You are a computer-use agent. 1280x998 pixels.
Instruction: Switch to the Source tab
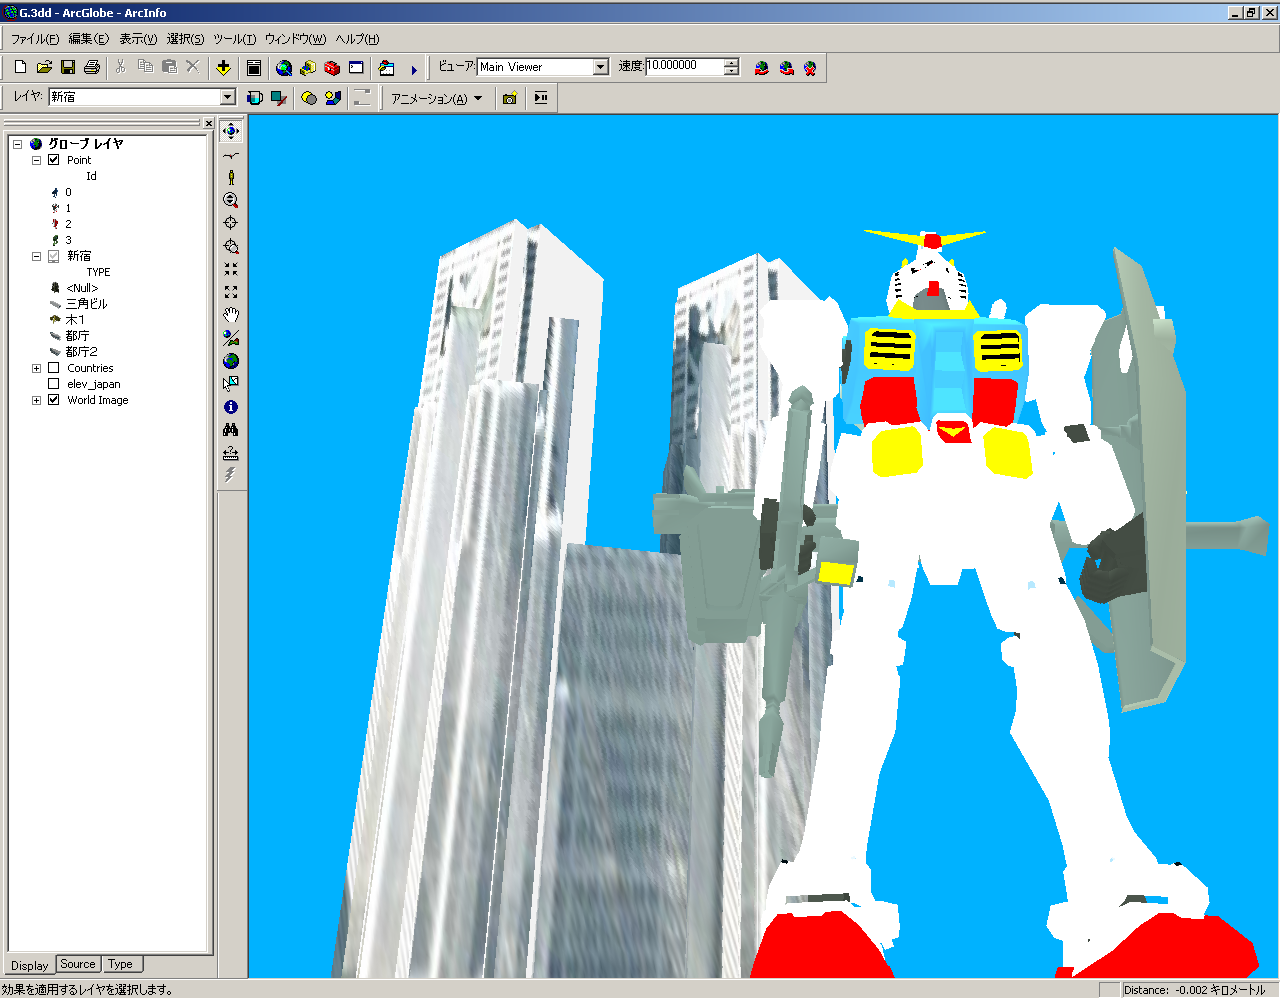pos(78,964)
